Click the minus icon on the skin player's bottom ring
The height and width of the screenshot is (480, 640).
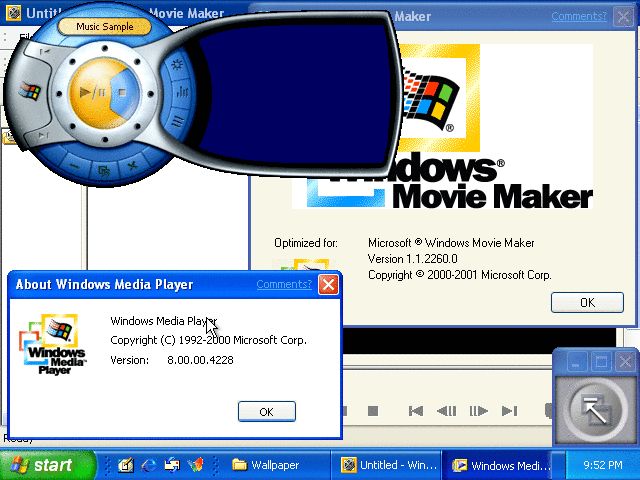[74, 165]
